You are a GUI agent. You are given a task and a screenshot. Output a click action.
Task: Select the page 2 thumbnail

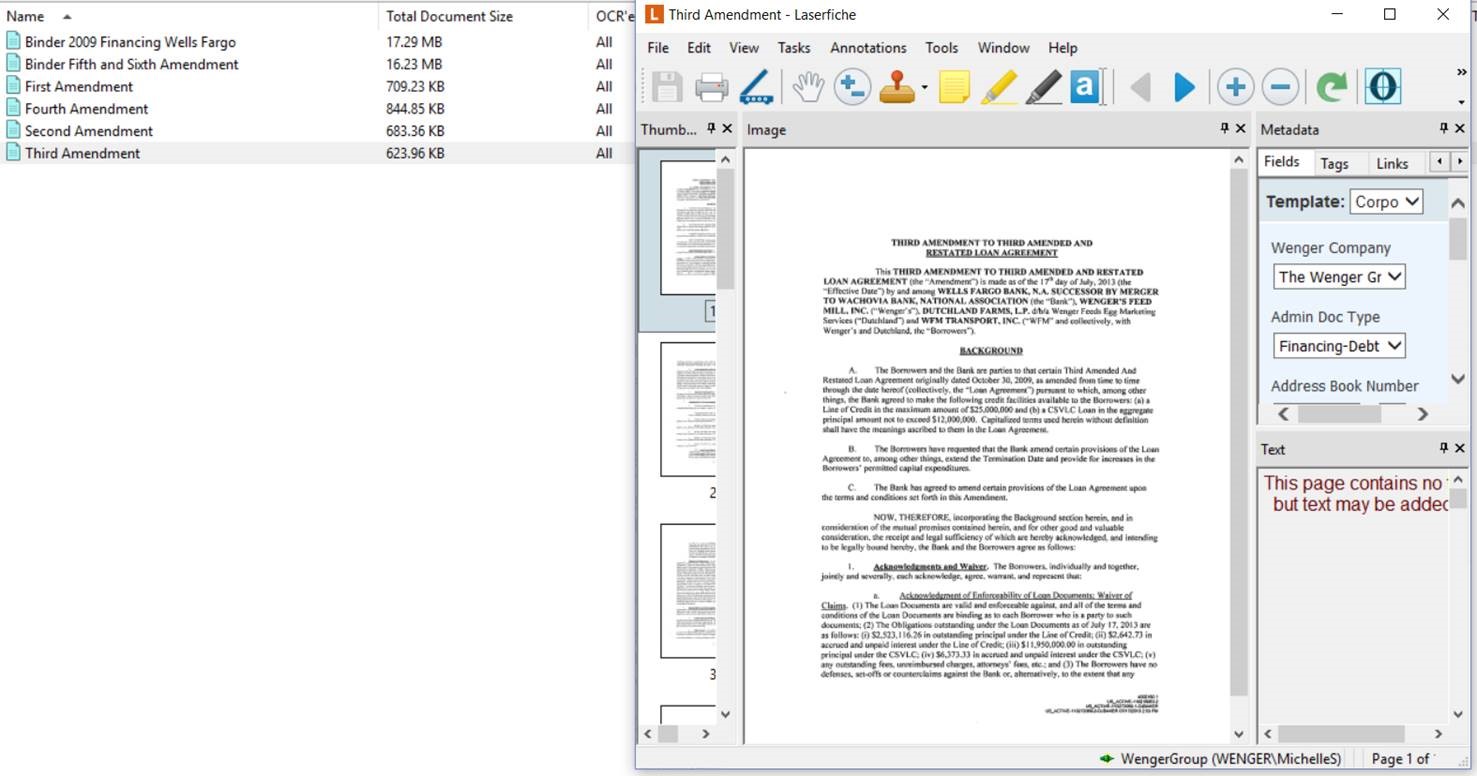coord(688,409)
